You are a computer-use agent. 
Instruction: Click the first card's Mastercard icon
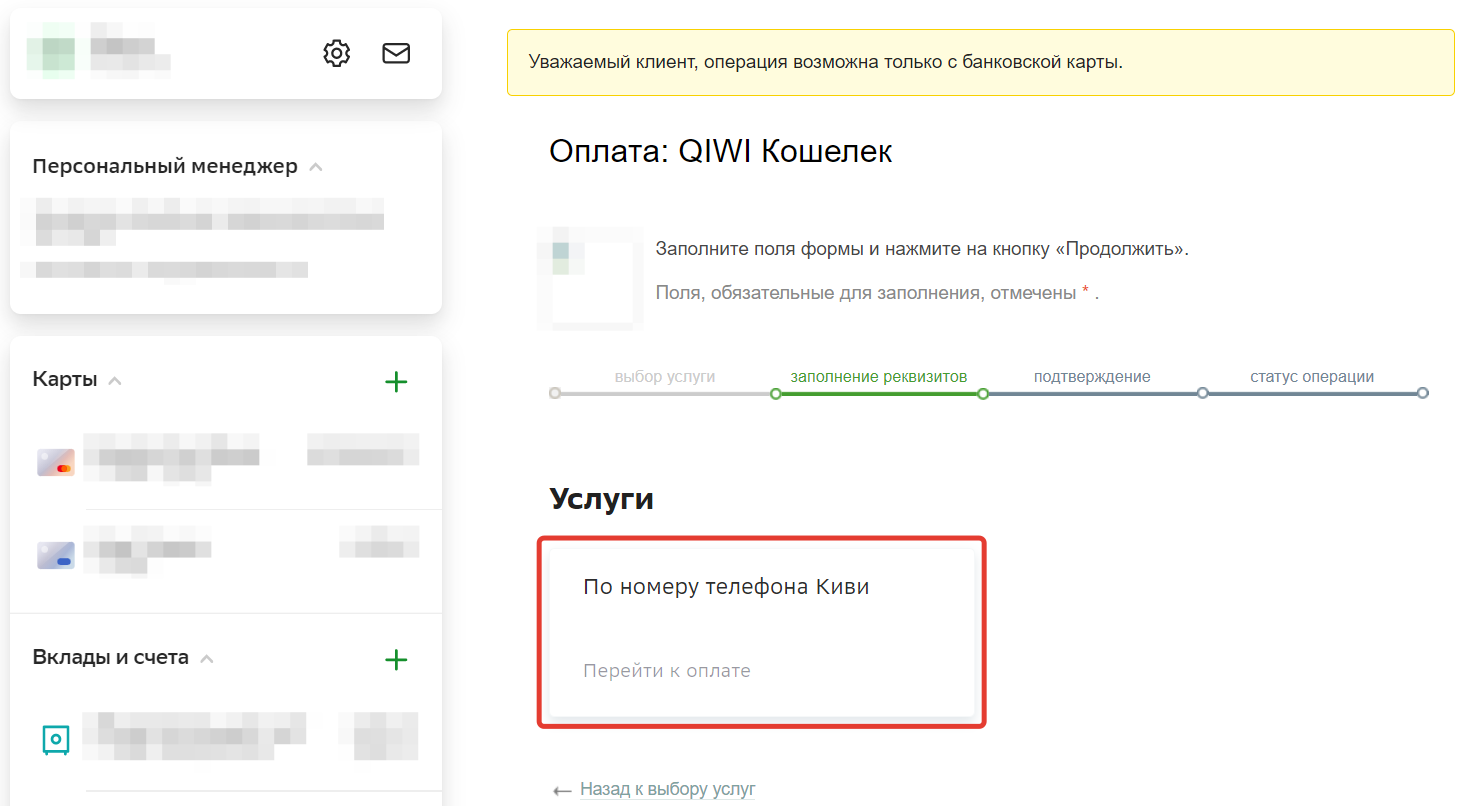[56, 462]
